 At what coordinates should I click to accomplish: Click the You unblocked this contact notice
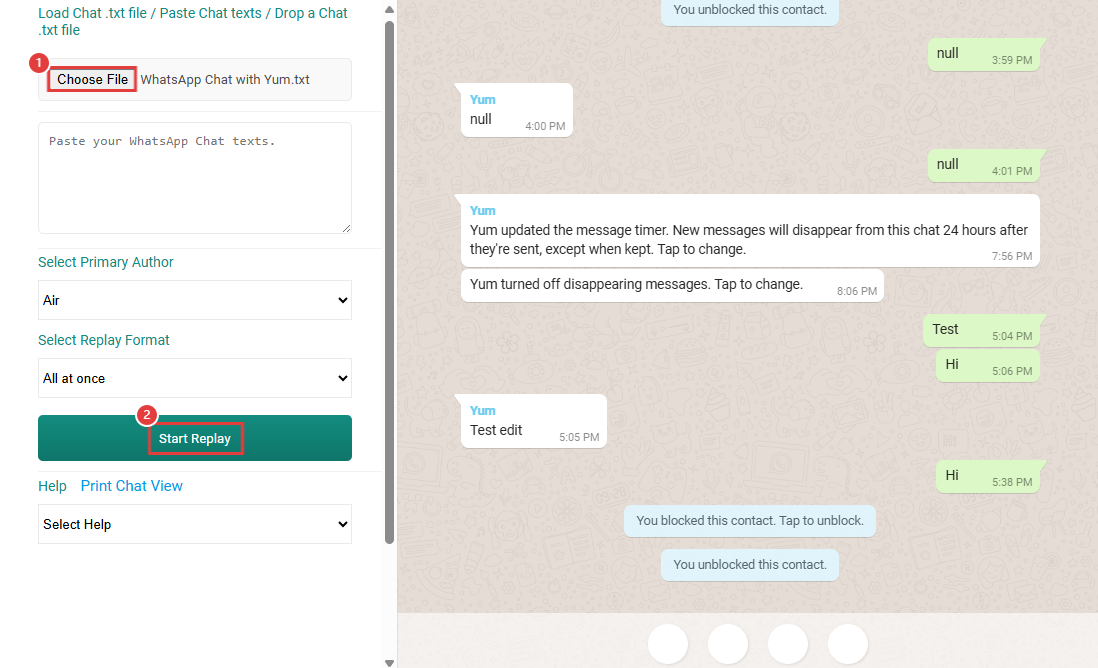(749, 564)
